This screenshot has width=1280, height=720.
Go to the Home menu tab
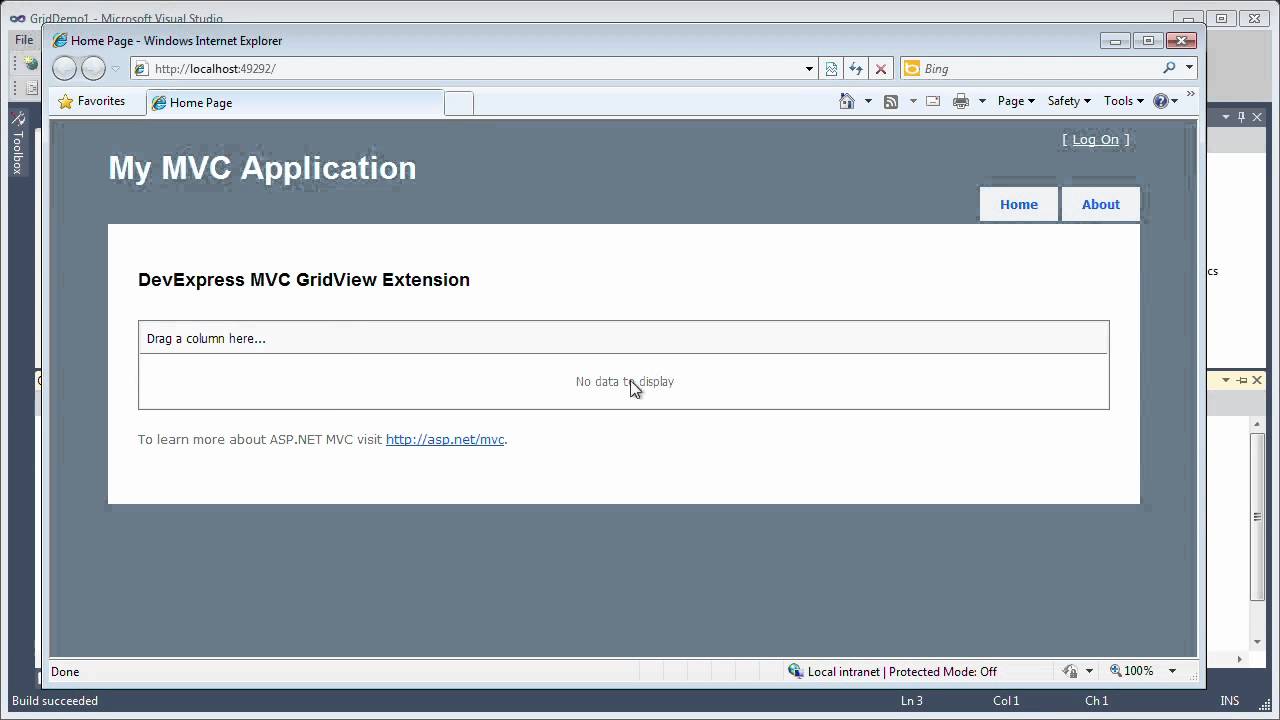pos(1019,204)
